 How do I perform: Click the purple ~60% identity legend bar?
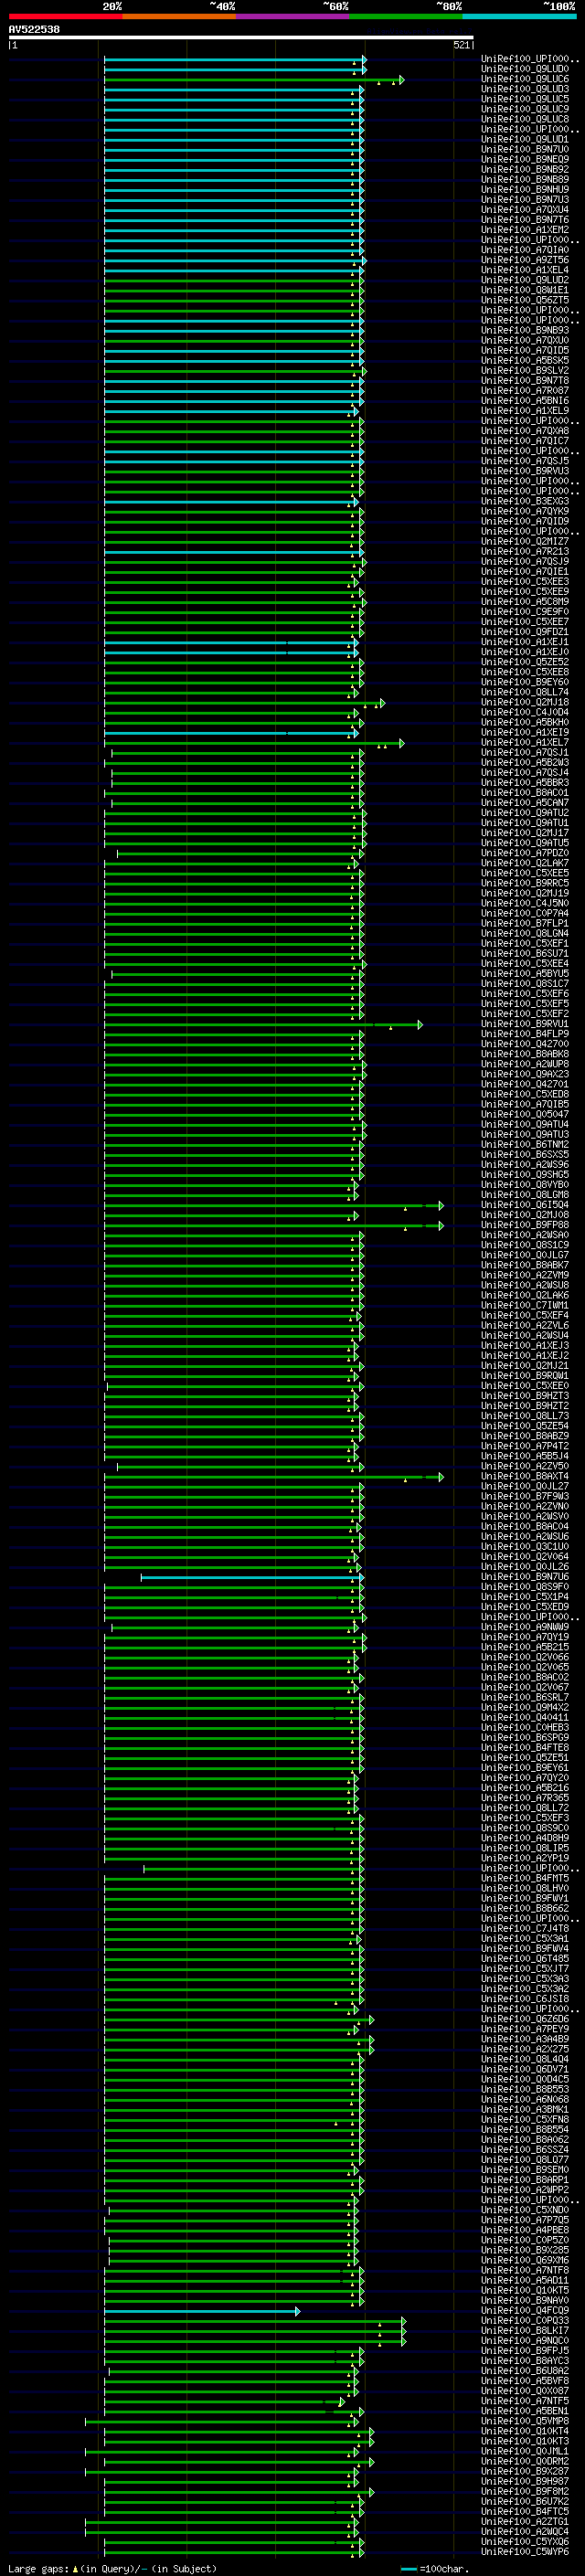pos(293,16)
